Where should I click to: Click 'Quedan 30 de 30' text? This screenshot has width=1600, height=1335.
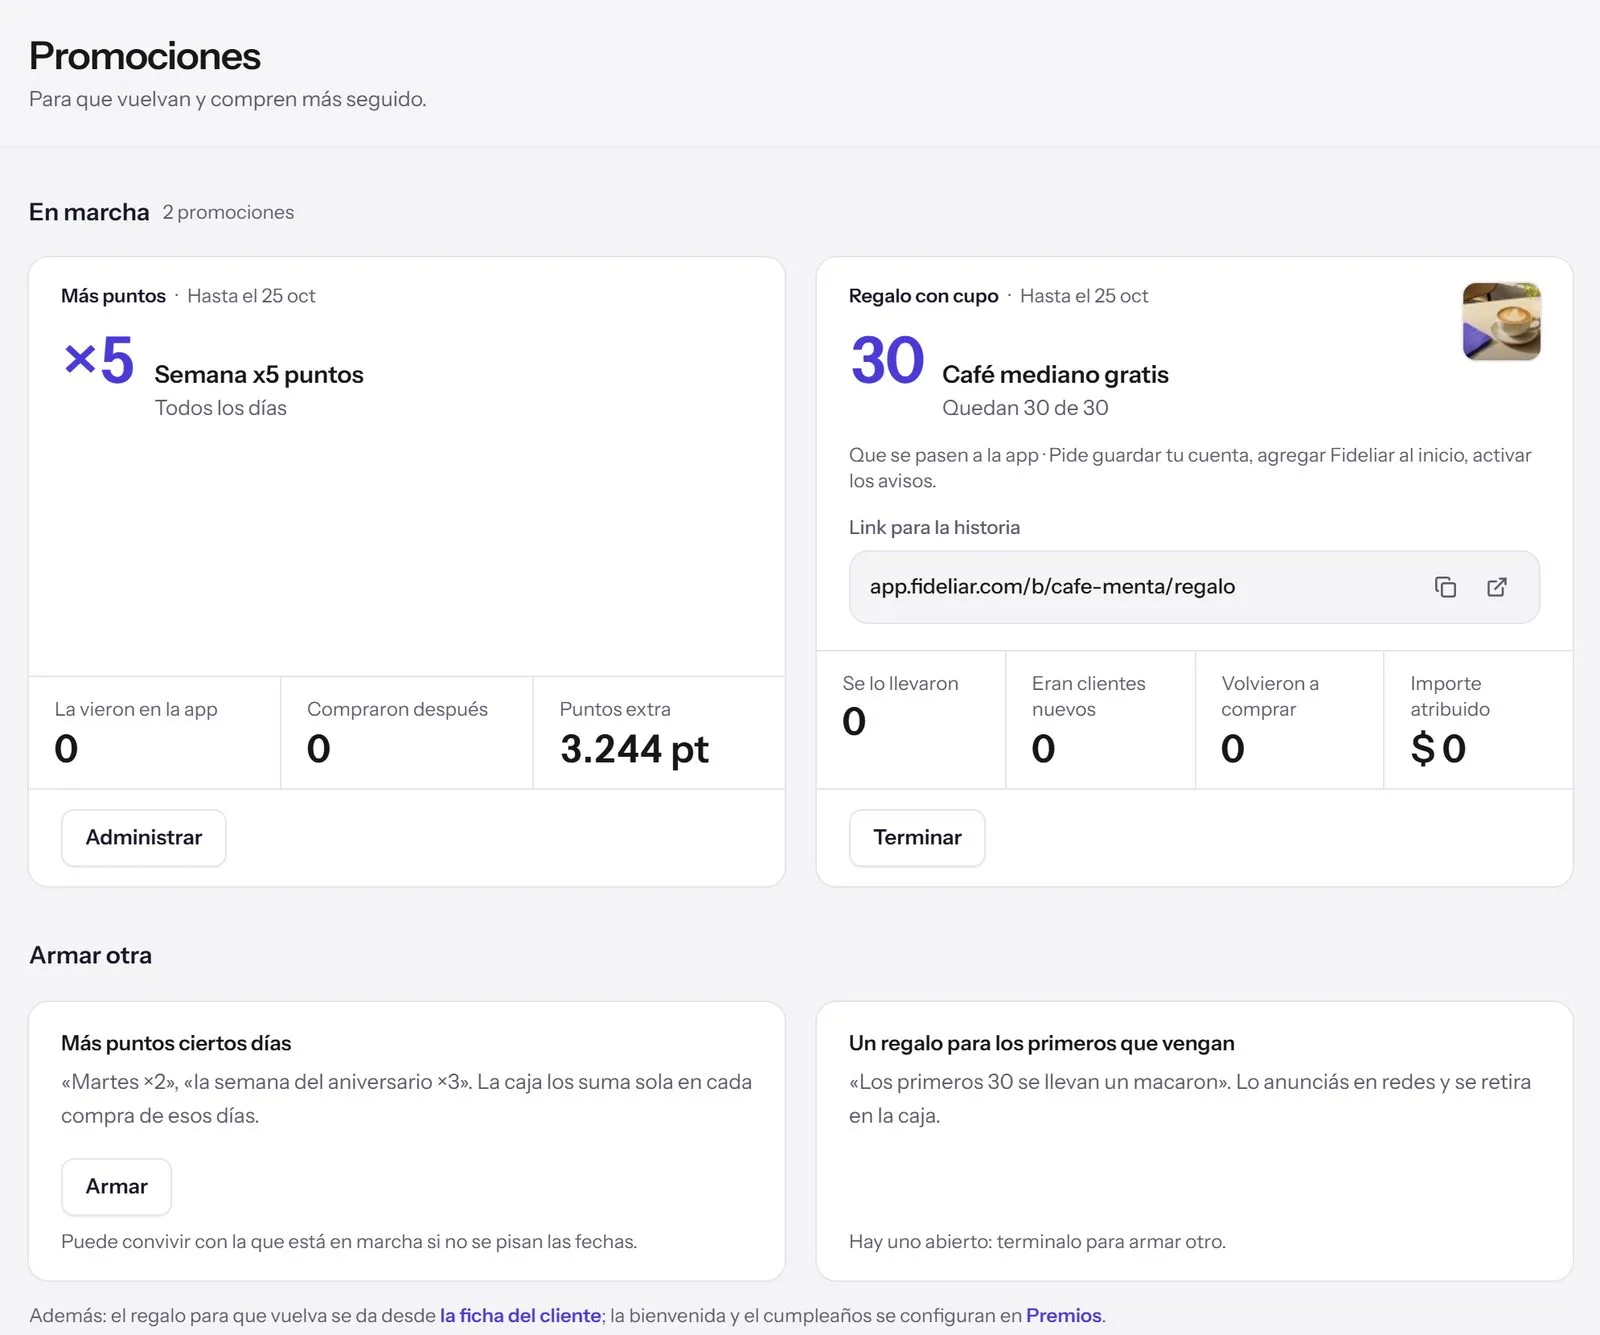pyautogui.click(x=1025, y=408)
